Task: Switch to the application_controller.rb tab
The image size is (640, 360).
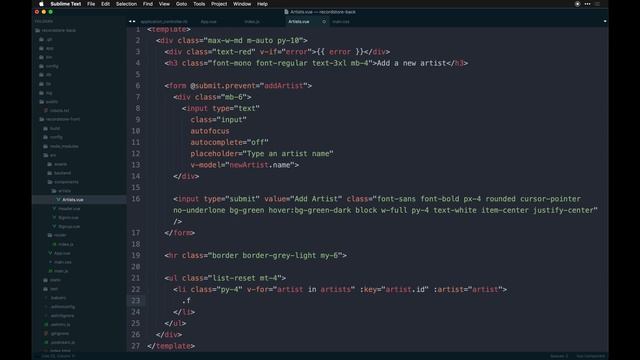Action: [164, 22]
